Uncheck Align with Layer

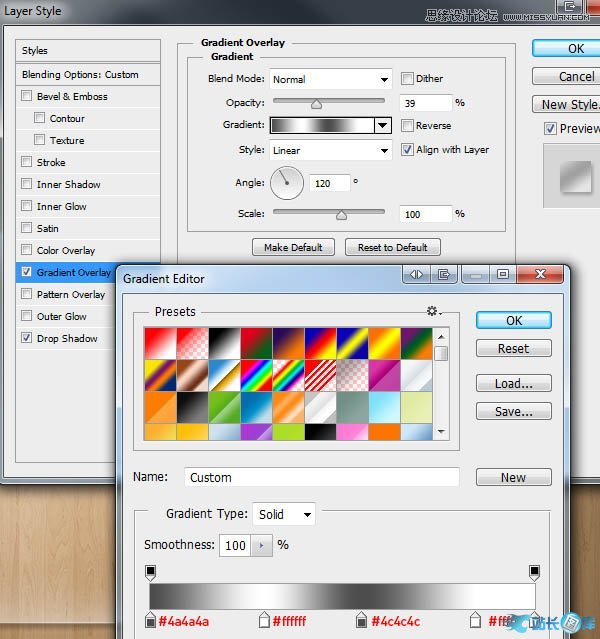click(x=408, y=150)
